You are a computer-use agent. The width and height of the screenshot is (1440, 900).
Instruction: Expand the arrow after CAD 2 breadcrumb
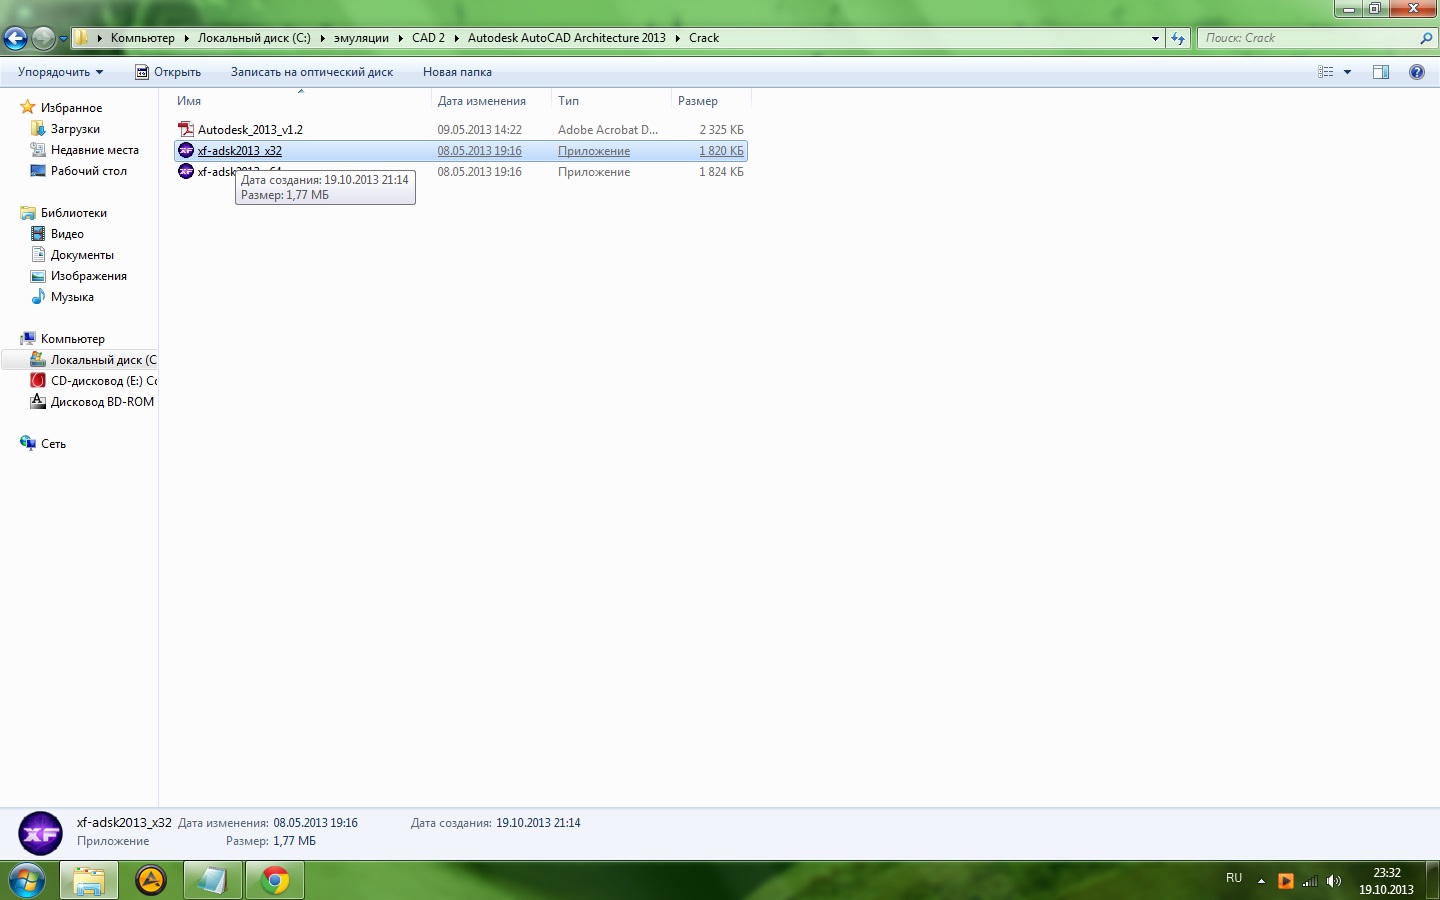tap(456, 38)
